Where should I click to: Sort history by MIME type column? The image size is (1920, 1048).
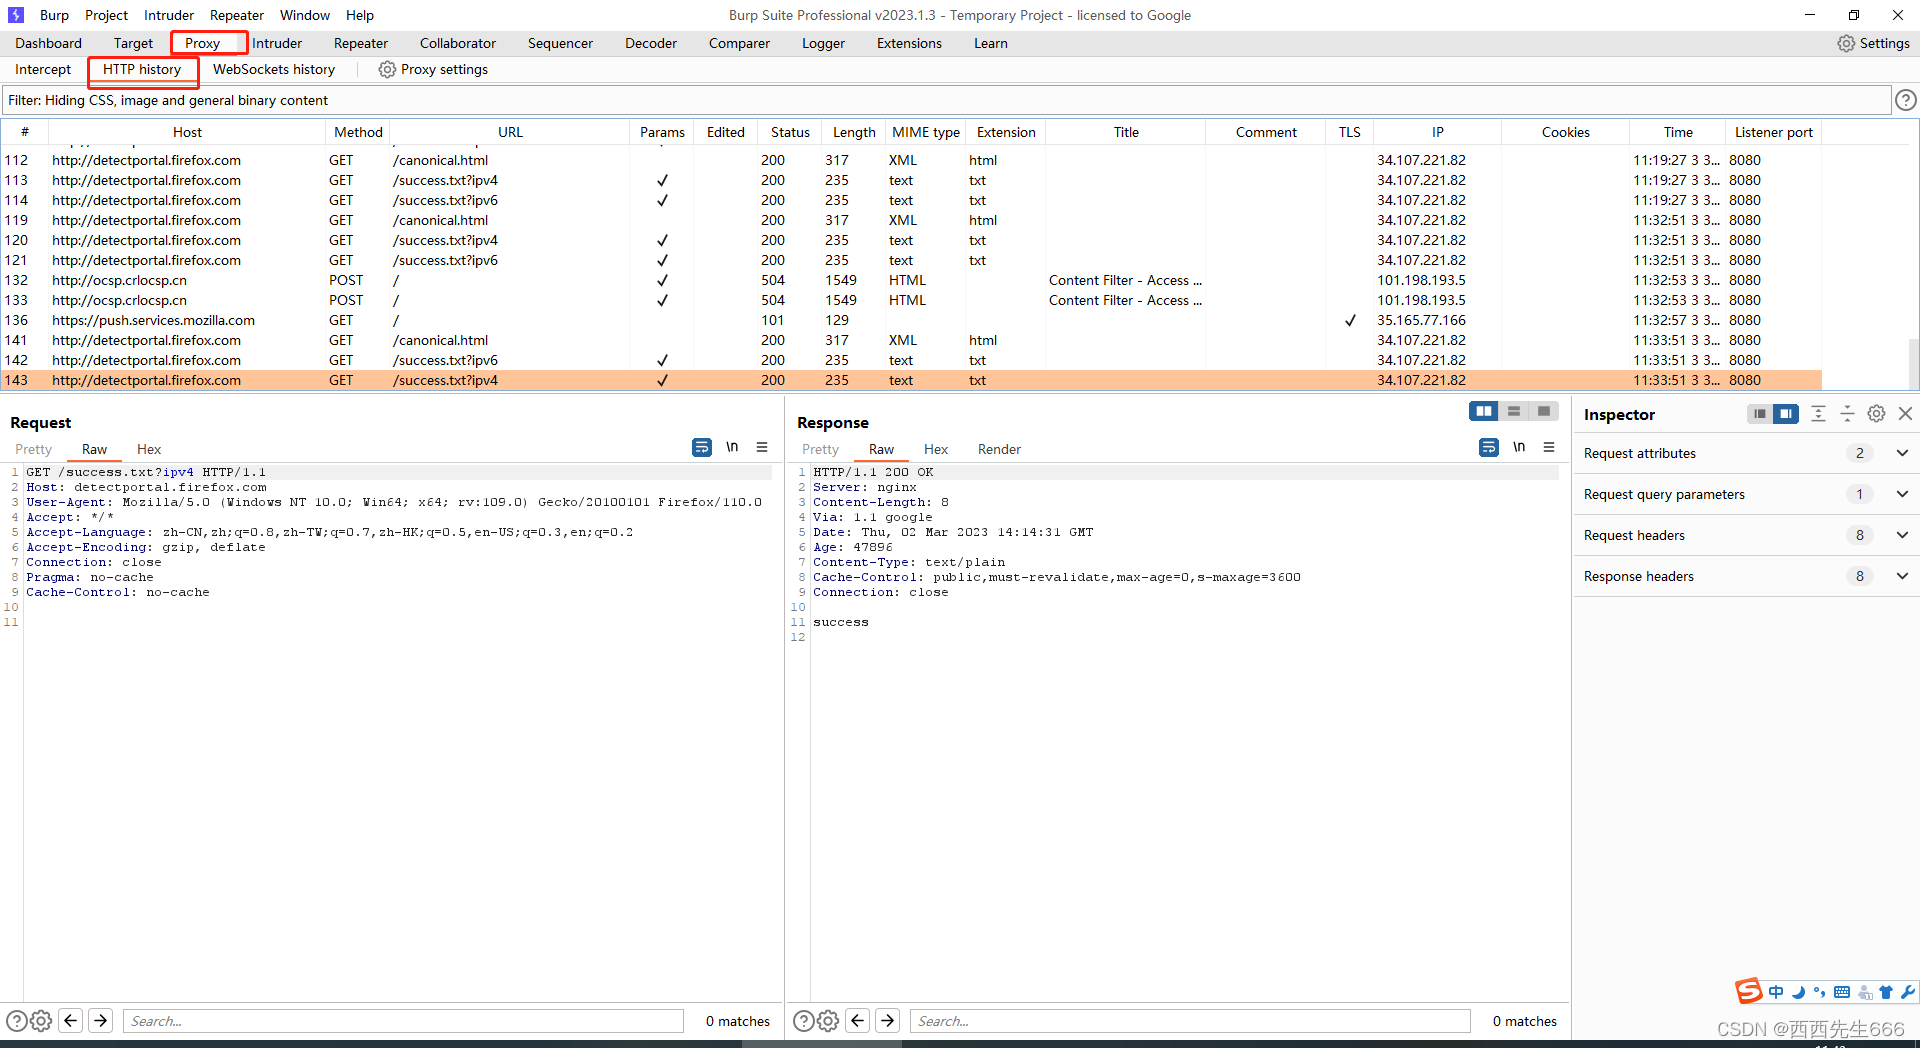tap(926, 132)
